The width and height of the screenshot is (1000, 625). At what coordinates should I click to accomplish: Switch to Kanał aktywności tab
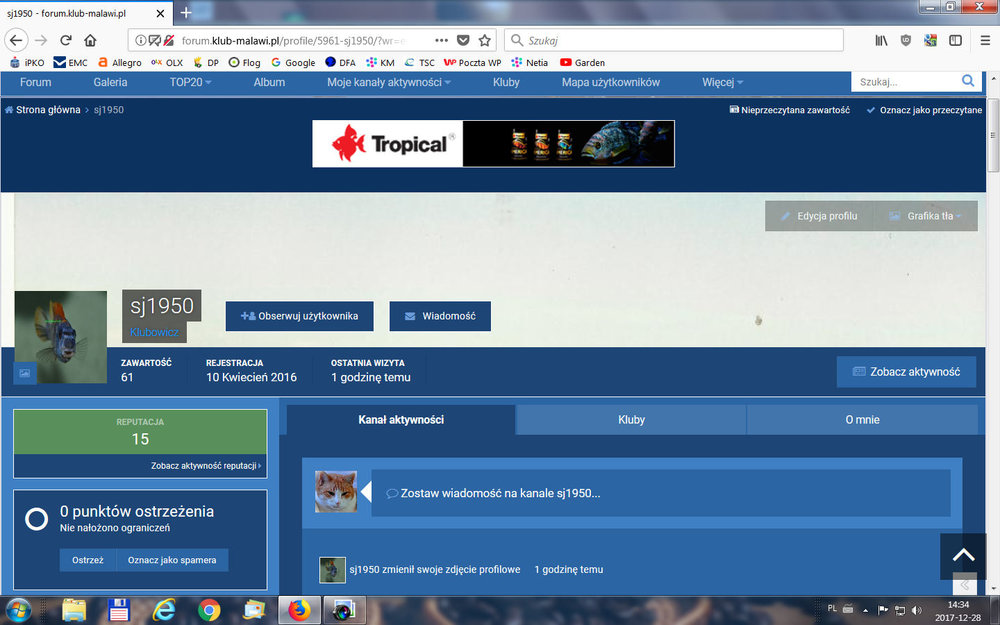coord(401,420)
